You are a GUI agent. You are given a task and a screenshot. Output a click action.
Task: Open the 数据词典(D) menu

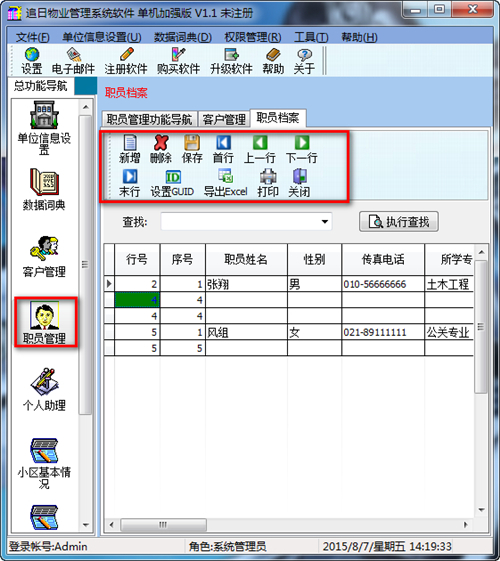click(x=183, y=37)
